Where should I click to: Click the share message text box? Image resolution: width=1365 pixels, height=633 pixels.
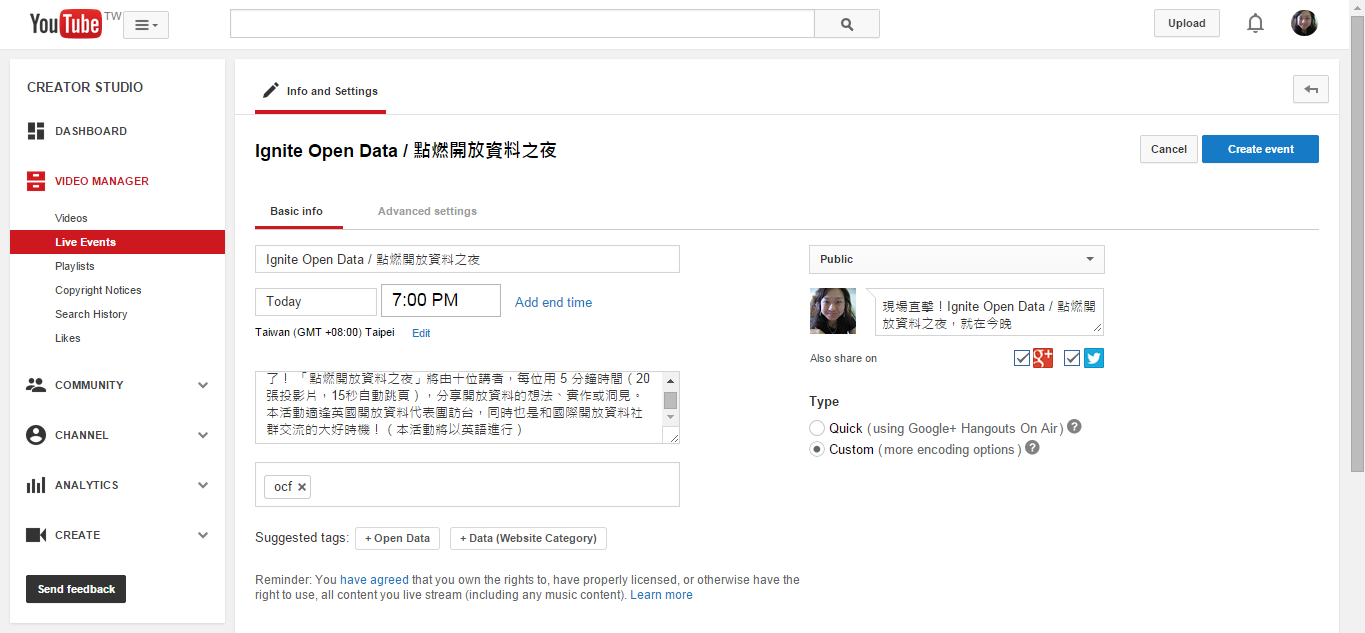pos(989,312)
